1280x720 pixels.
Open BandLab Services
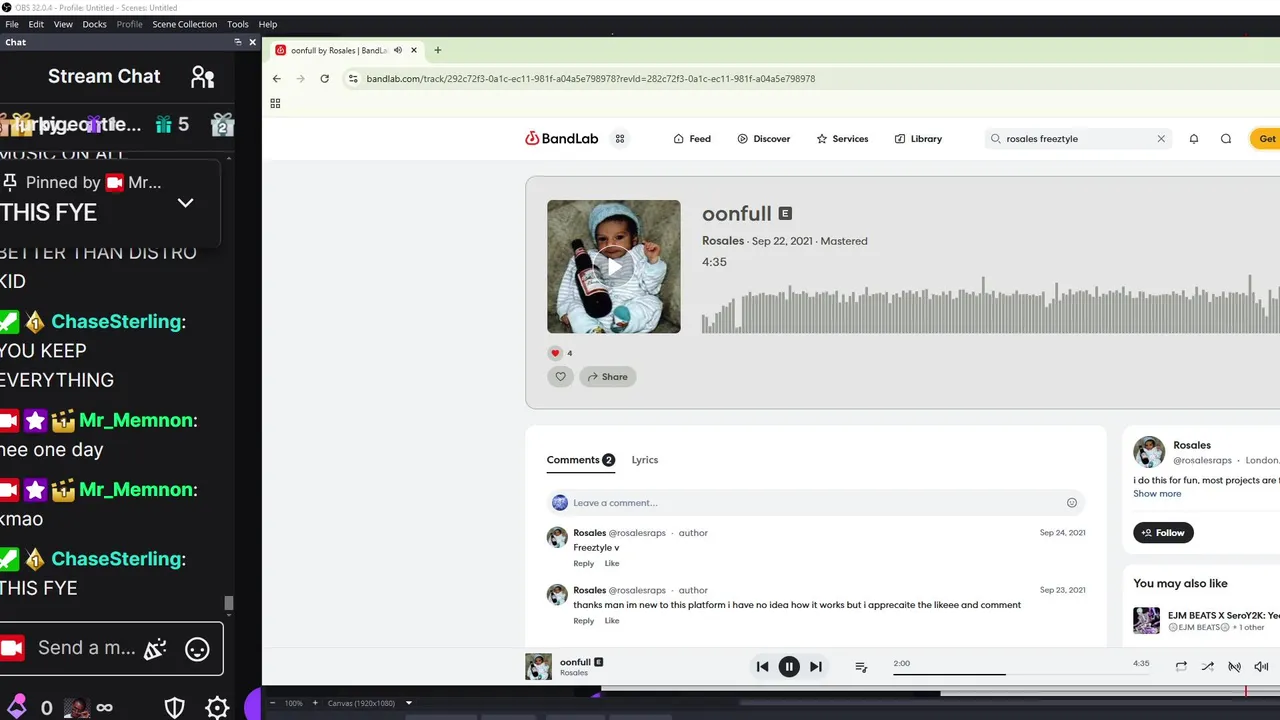coord(842,139)
